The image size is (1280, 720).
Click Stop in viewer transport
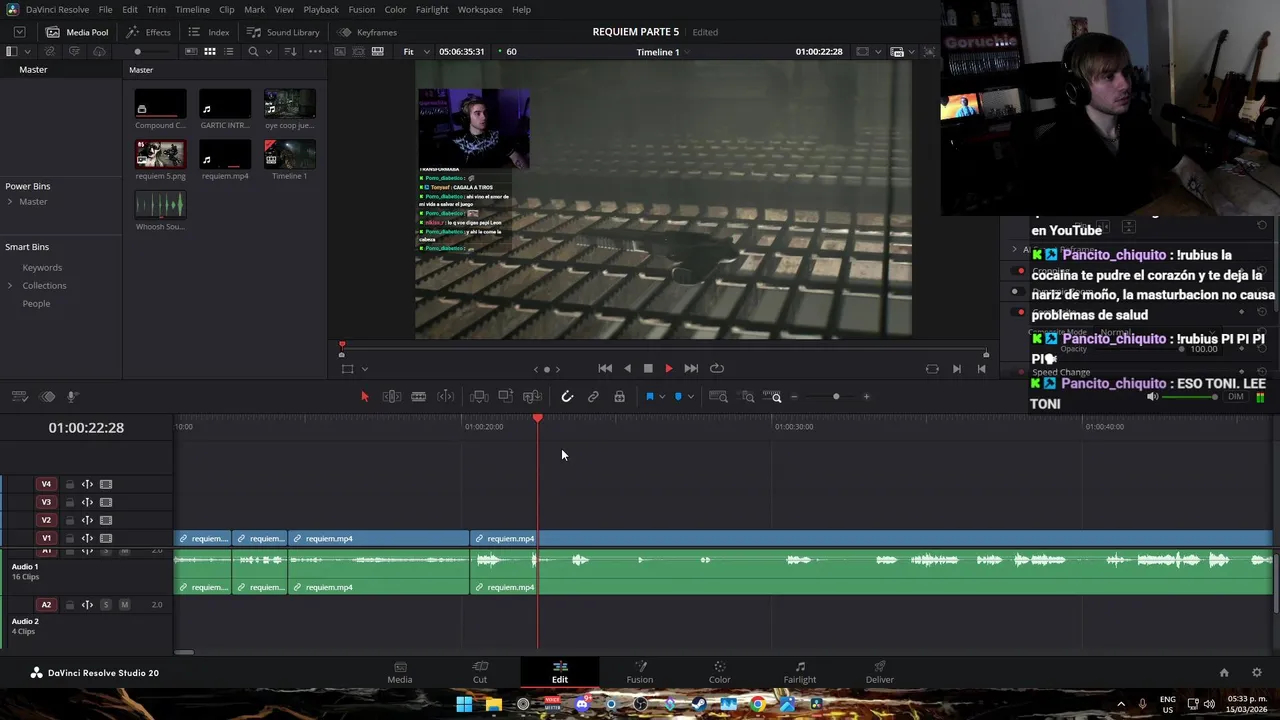[648, 368]
